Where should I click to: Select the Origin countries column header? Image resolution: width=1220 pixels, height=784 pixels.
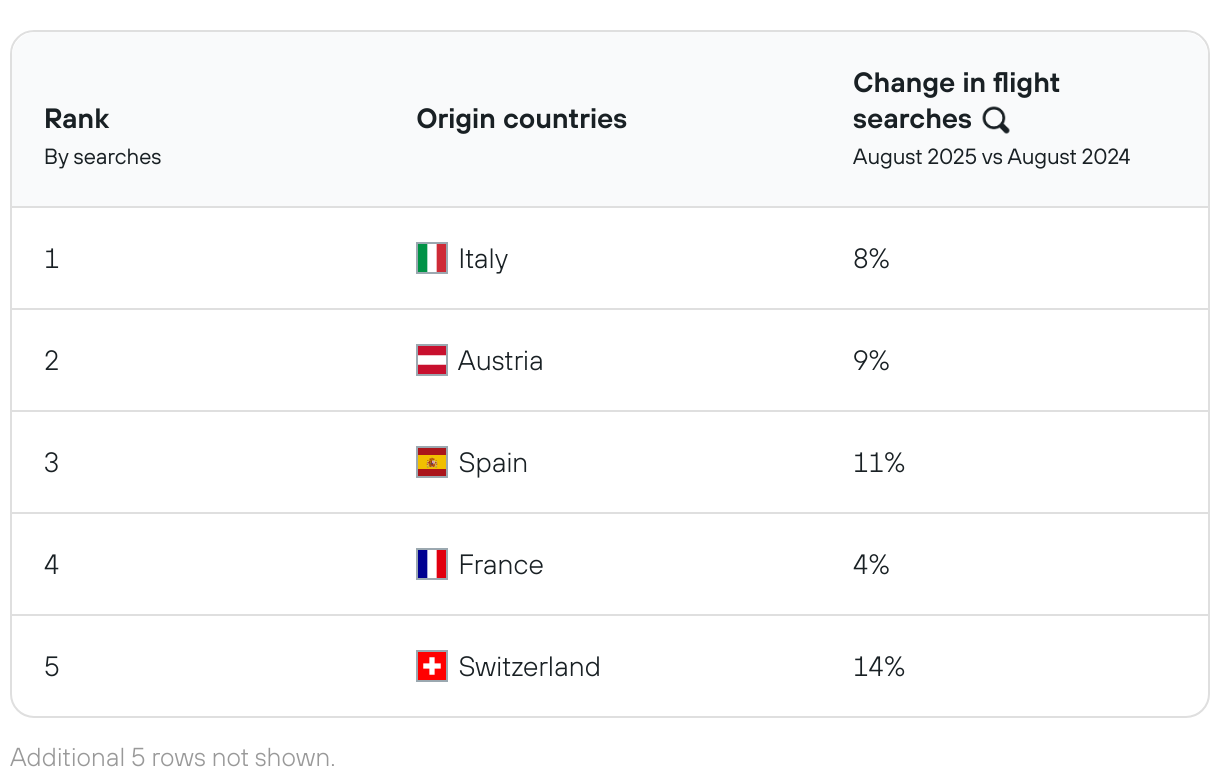[522, 119]
